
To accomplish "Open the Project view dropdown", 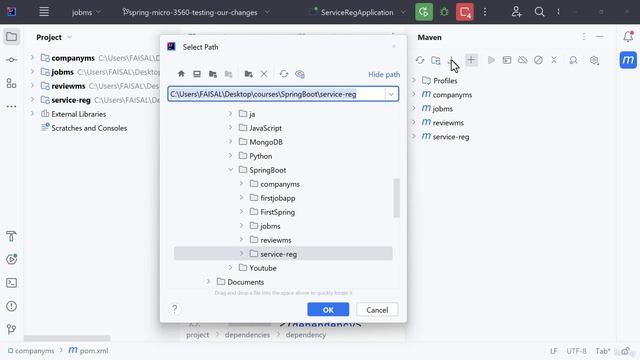I will 54,37.
